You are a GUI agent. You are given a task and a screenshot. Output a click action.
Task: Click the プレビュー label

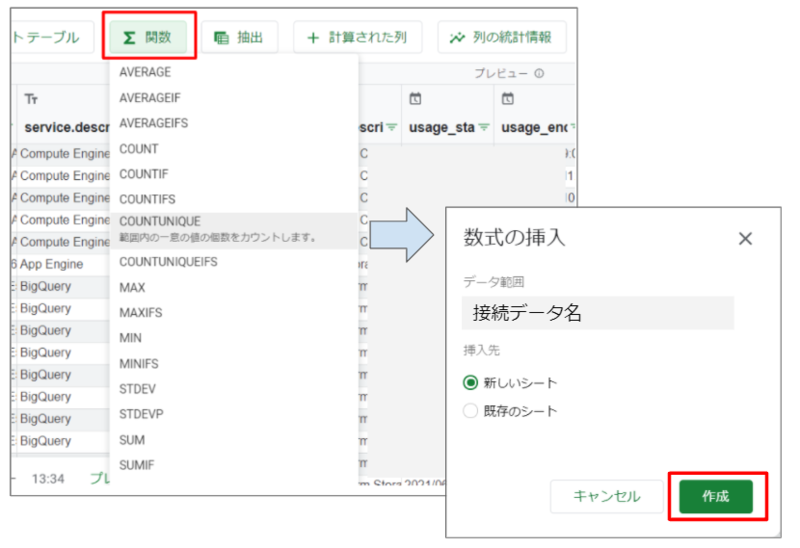(501, 73)
